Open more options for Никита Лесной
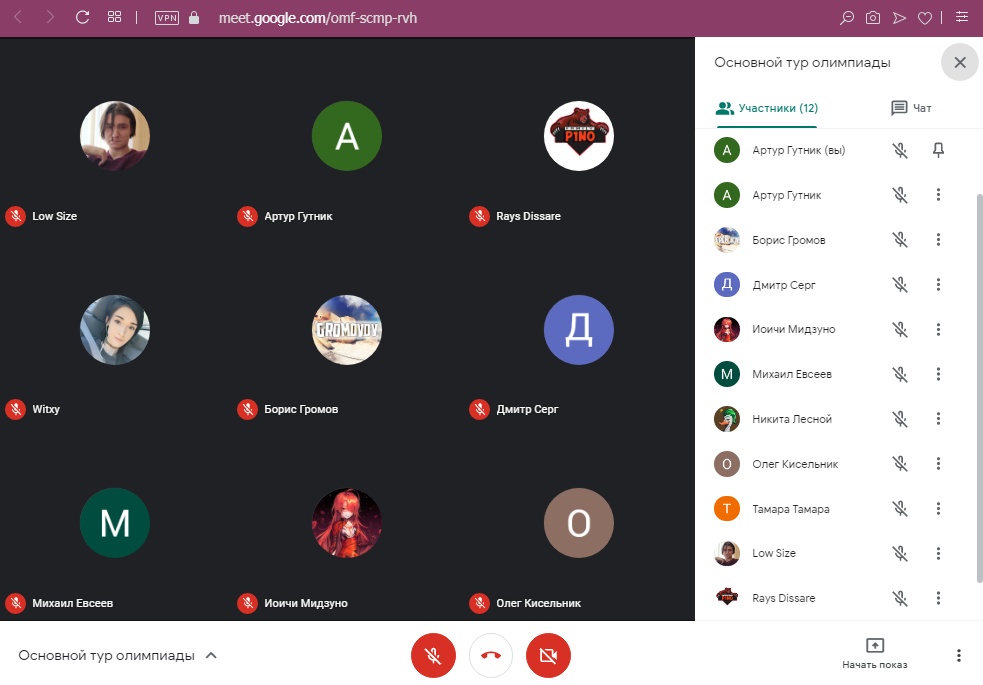Screen dimensions: 983x685 (938, 419)
